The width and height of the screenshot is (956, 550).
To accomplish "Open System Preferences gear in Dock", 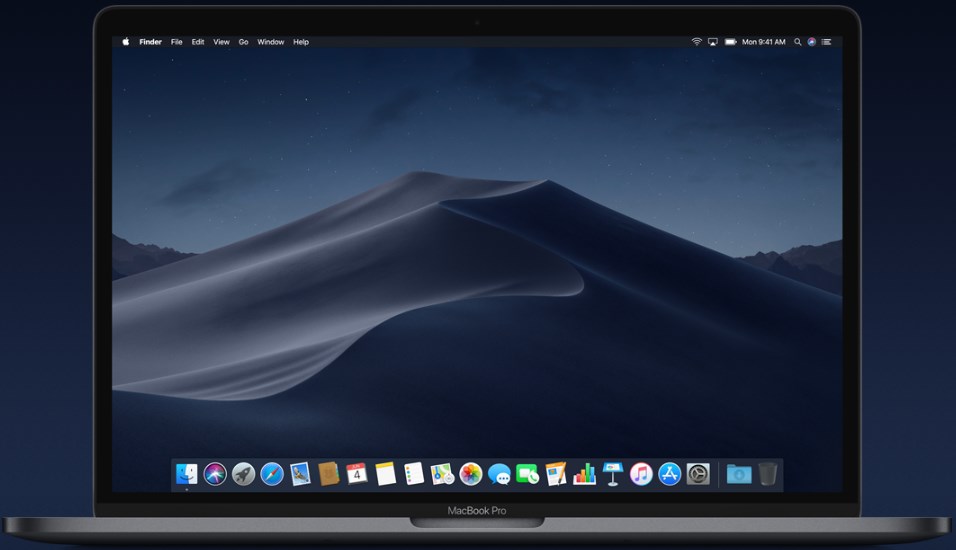I will (x=698, y=474).
